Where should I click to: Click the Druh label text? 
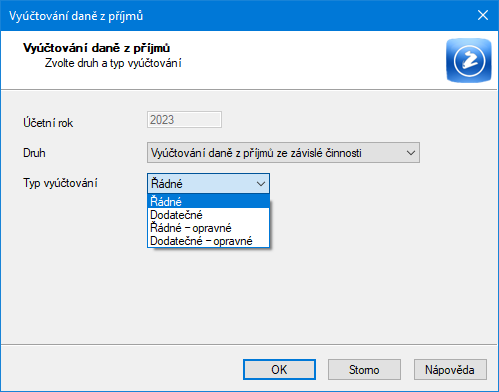click(34, 153)
